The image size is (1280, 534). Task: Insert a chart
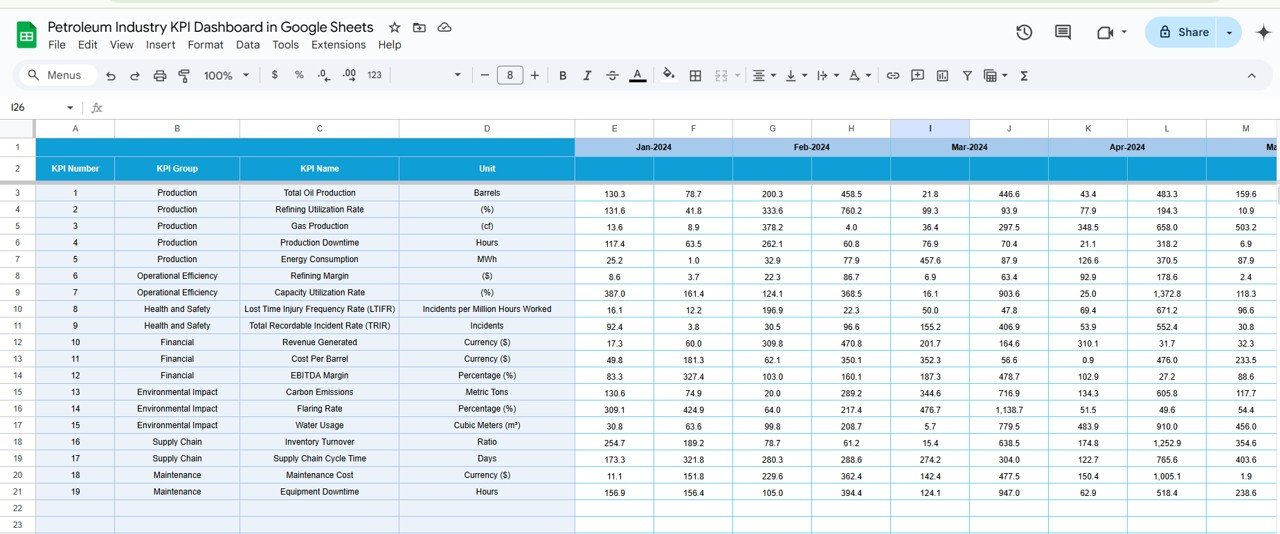pyautogui.click(x=942, y=75)
